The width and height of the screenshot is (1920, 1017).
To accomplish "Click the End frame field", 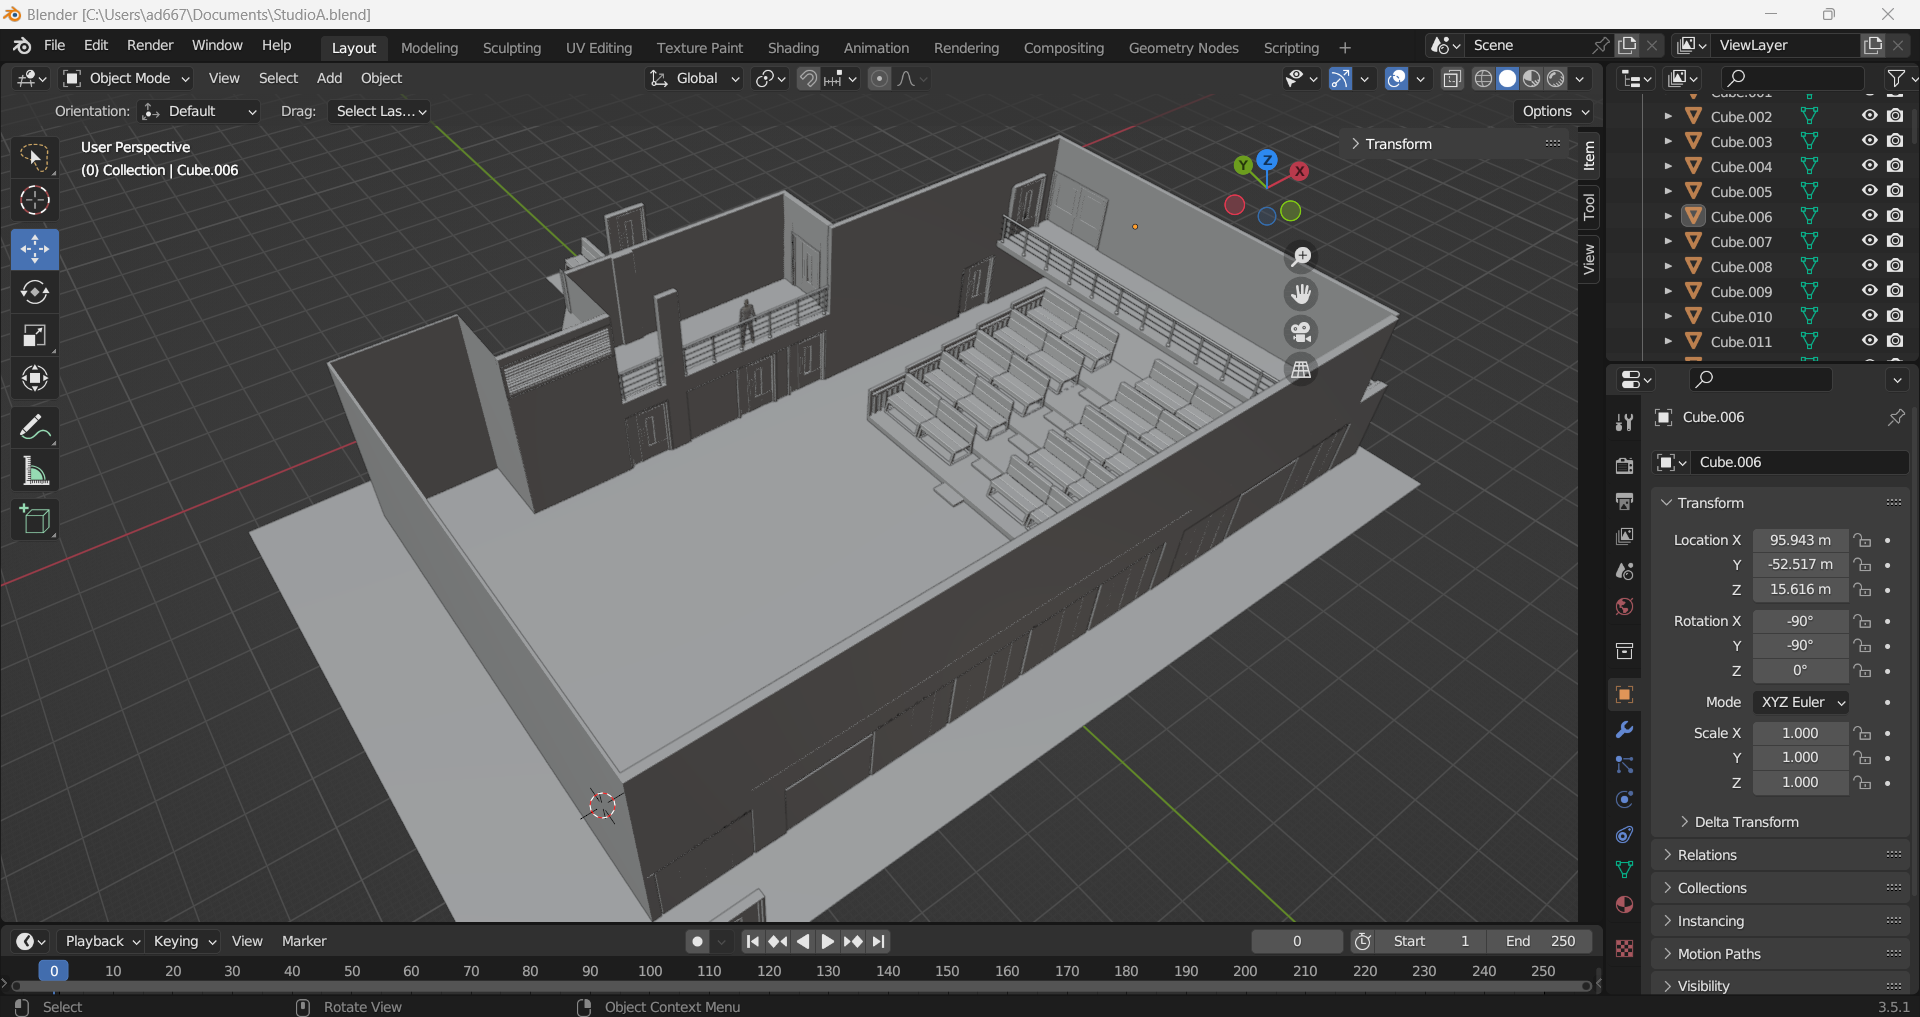I will point(1539,942).
